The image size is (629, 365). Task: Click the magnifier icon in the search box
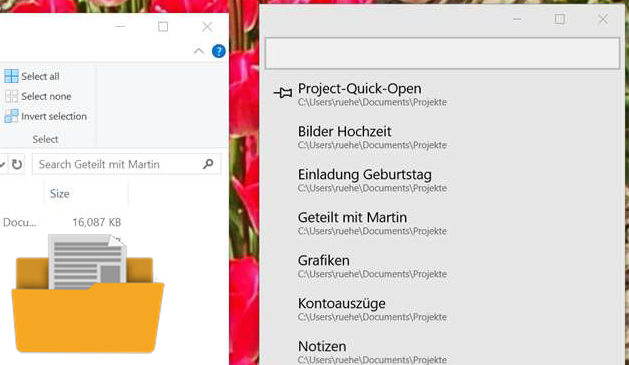208,164
